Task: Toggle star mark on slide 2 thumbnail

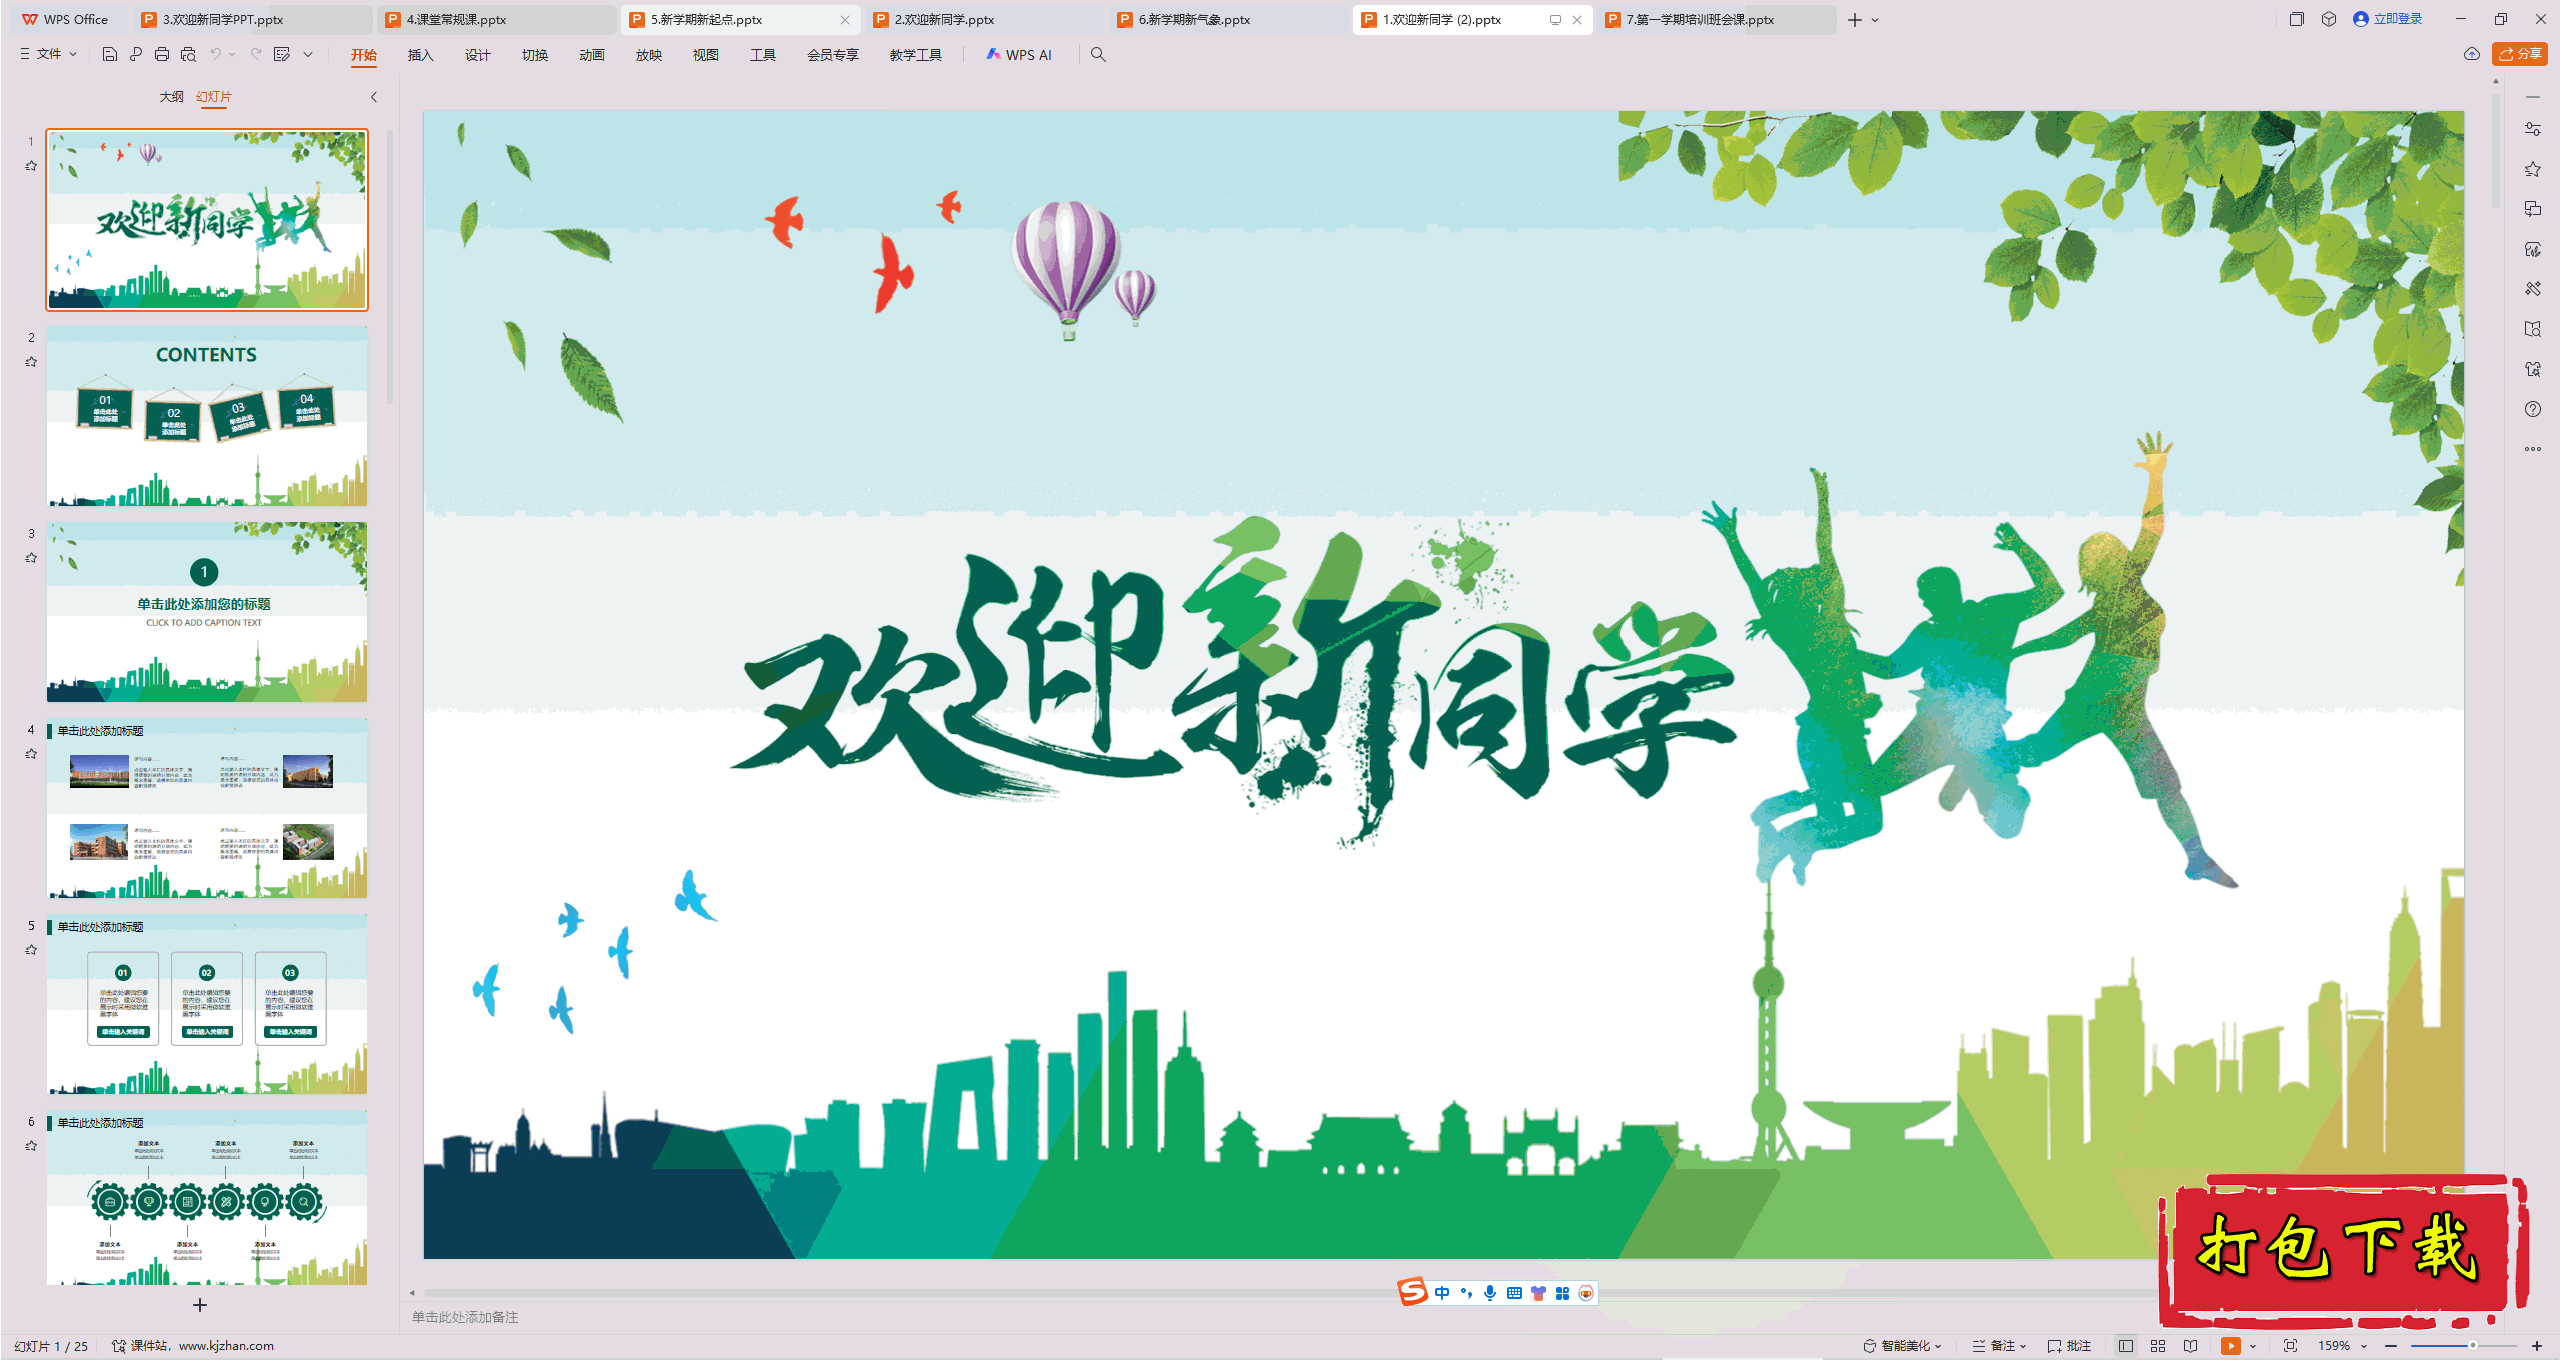Action: 31,362
